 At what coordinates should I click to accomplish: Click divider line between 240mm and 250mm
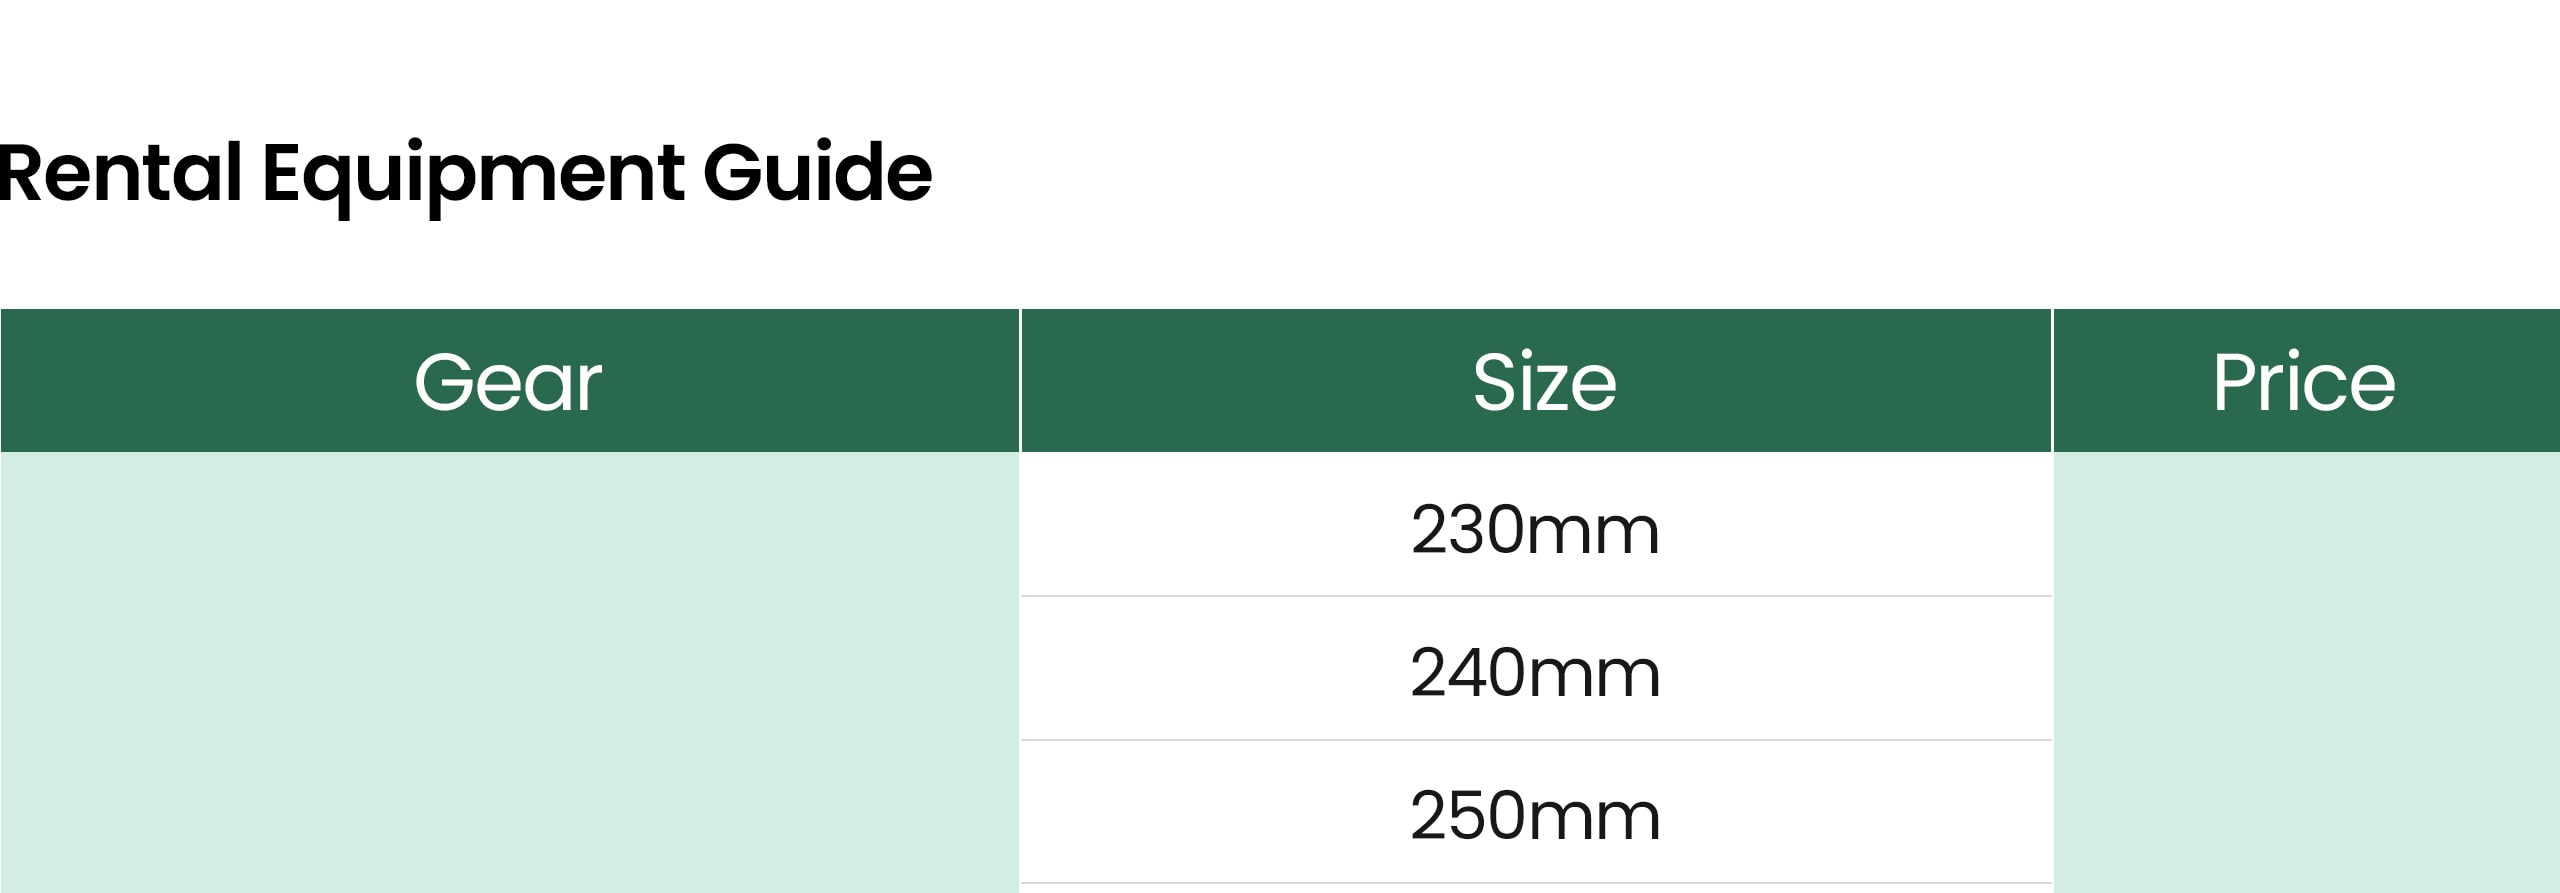pyautogui.click(x=1536, y=740)
